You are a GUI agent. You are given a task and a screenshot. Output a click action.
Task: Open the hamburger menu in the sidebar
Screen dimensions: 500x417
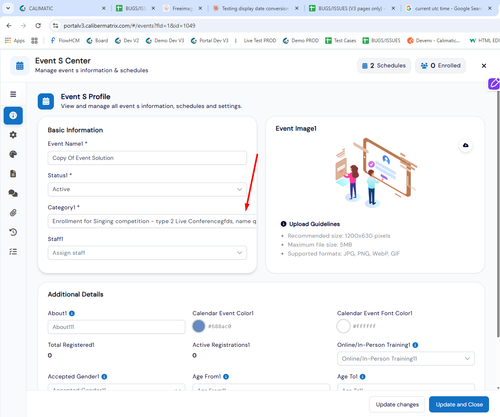(x=13, y=94)
